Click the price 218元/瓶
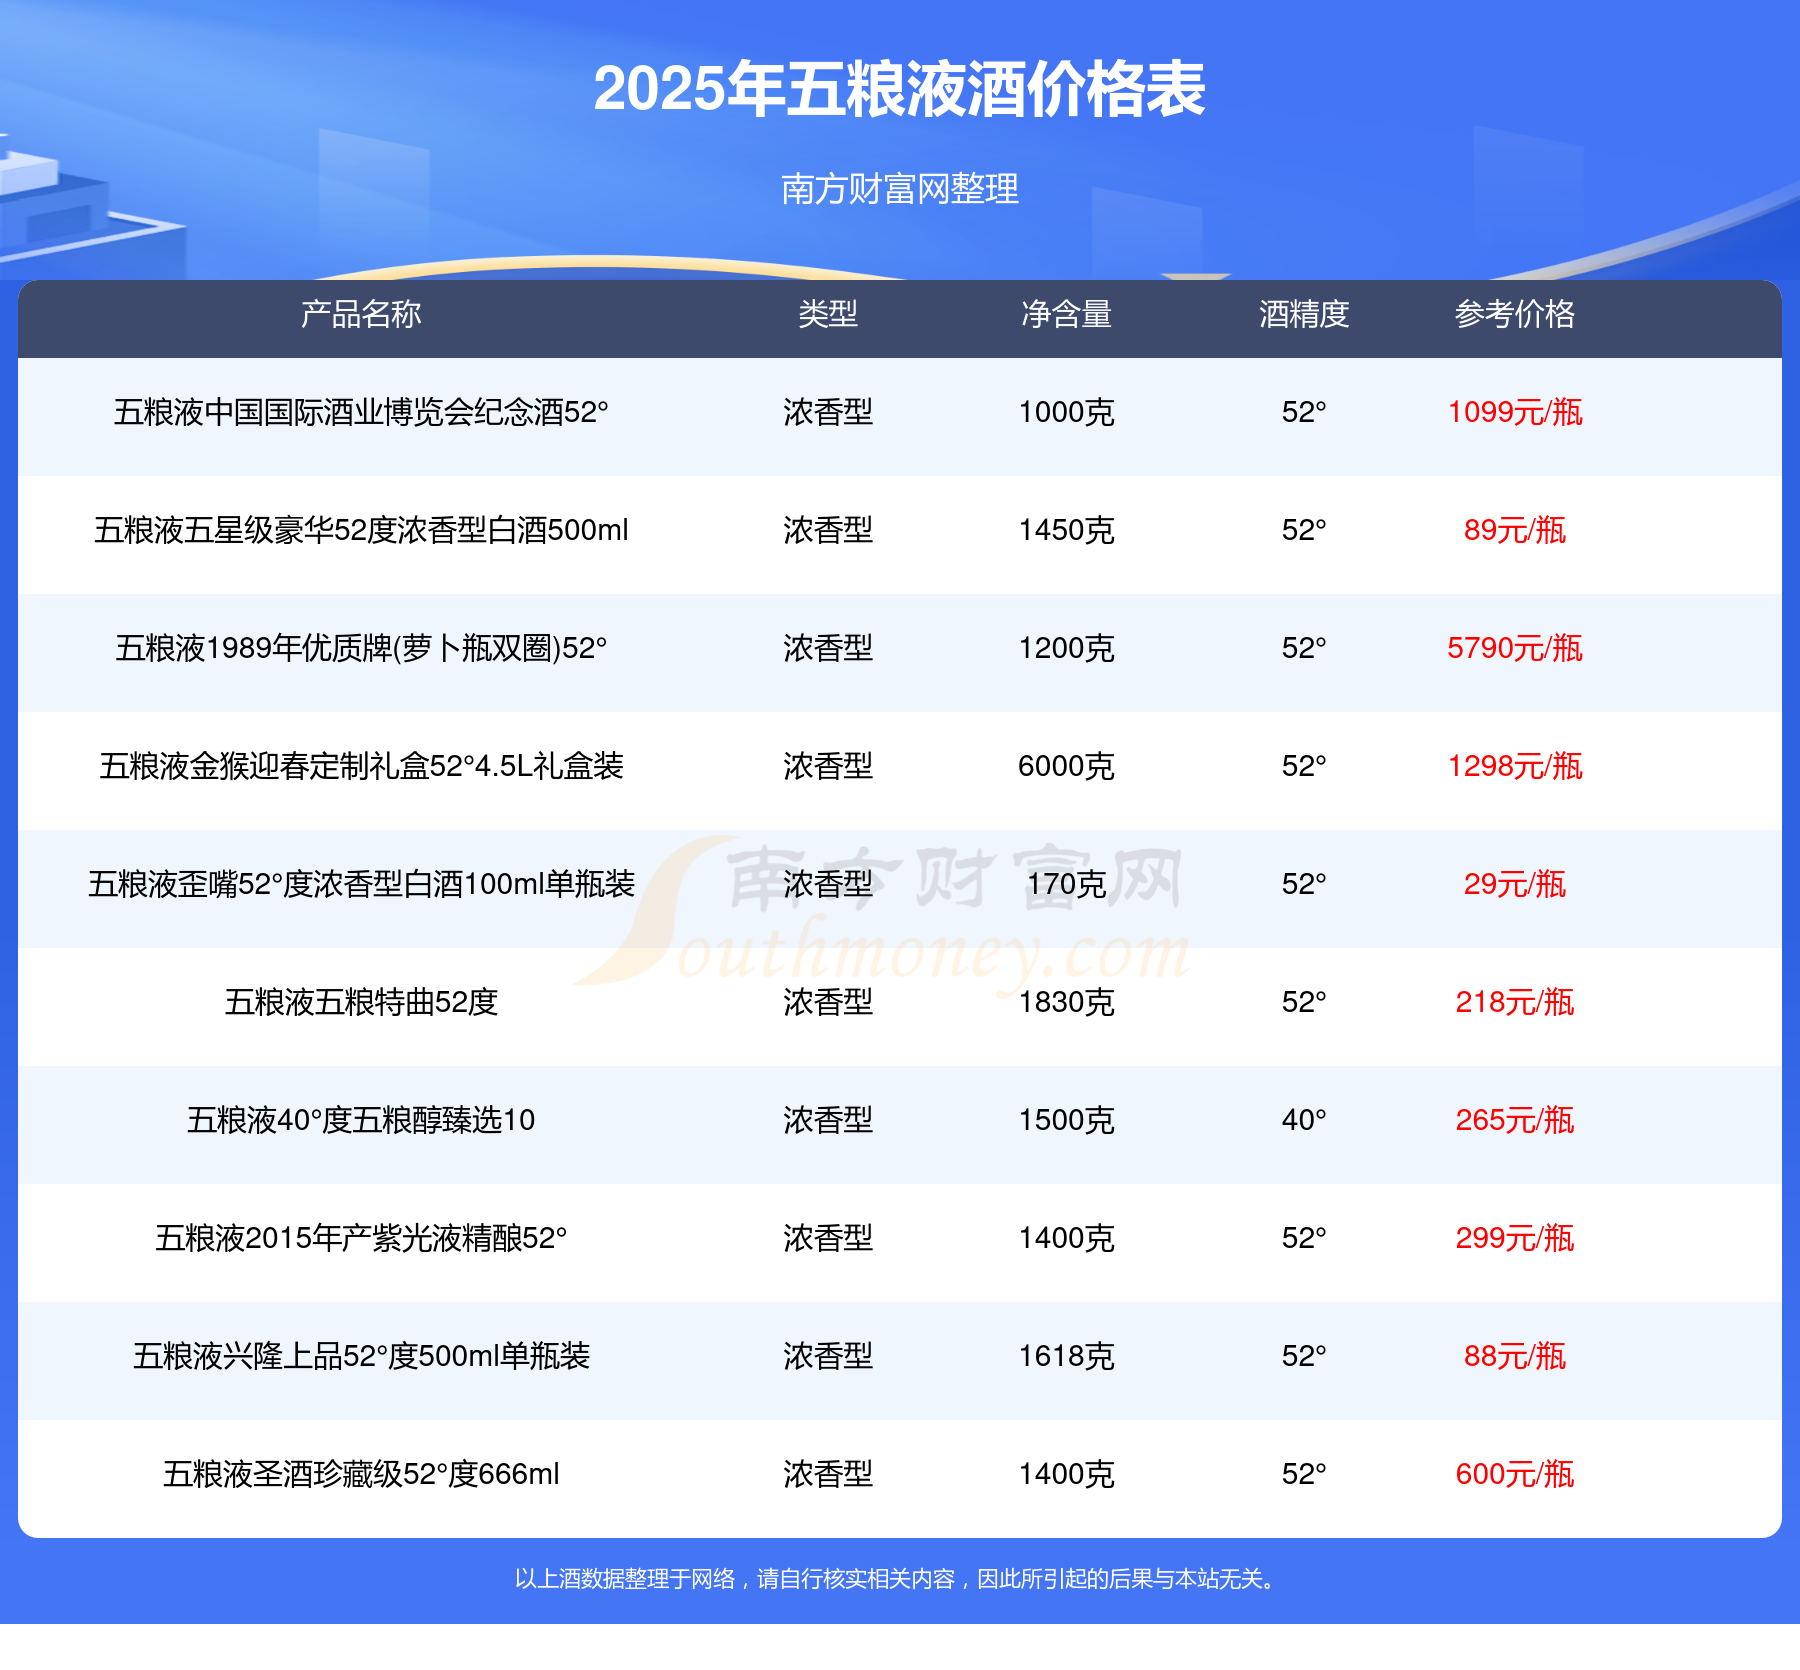The width and height of the screenshot is (1800, 1670). (1515, 1002)
